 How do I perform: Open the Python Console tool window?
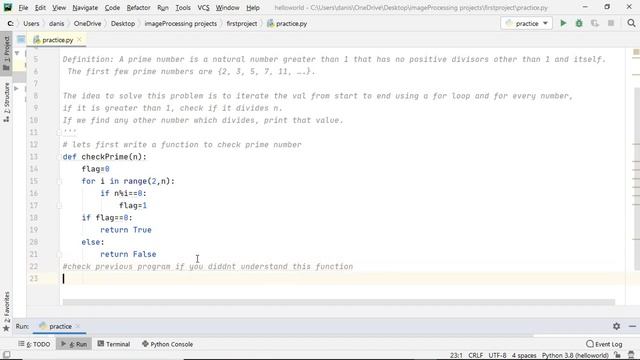pyautogui.click(x=167, y=344)
